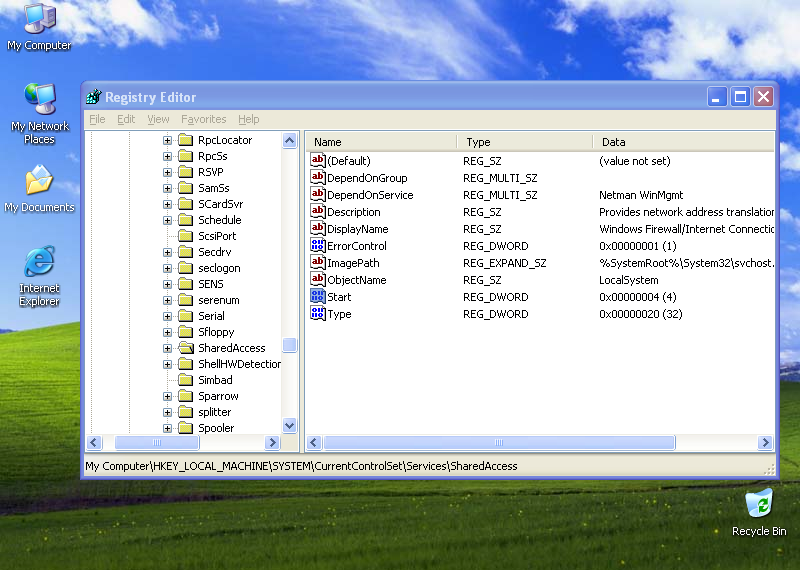Click the values pane horizontal scrollbar thumb
Viewport: 800px width, 570px height.
click(x=499, y=442)
